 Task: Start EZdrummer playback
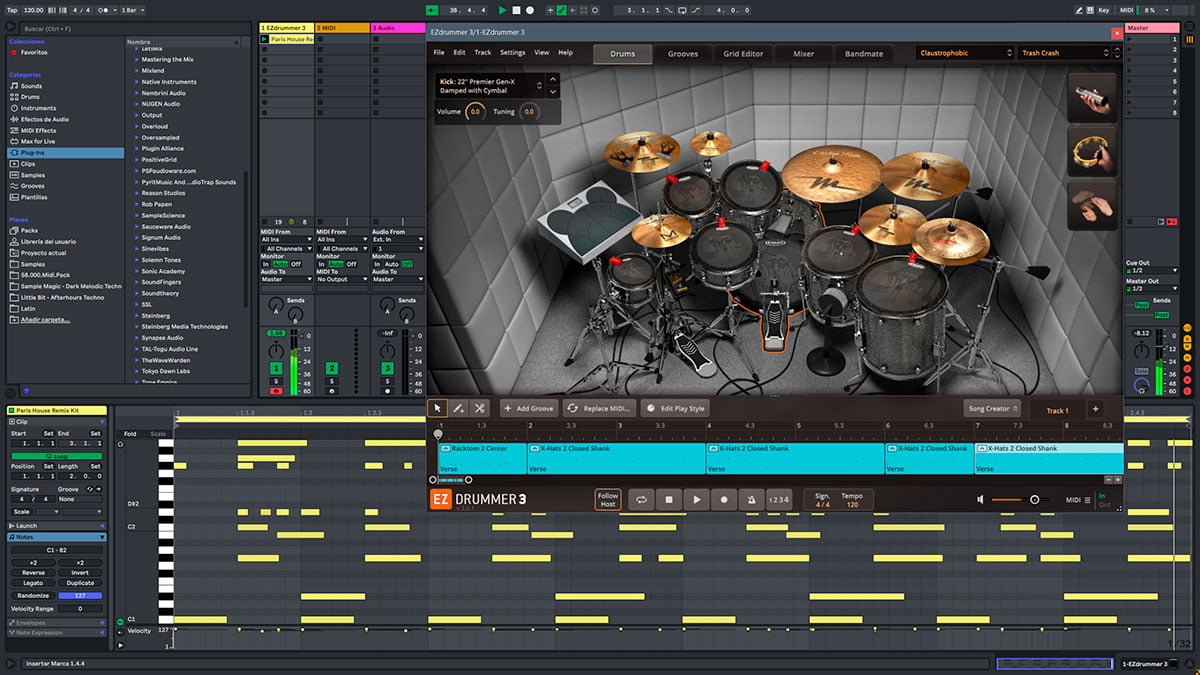click(x=697, y=499)
